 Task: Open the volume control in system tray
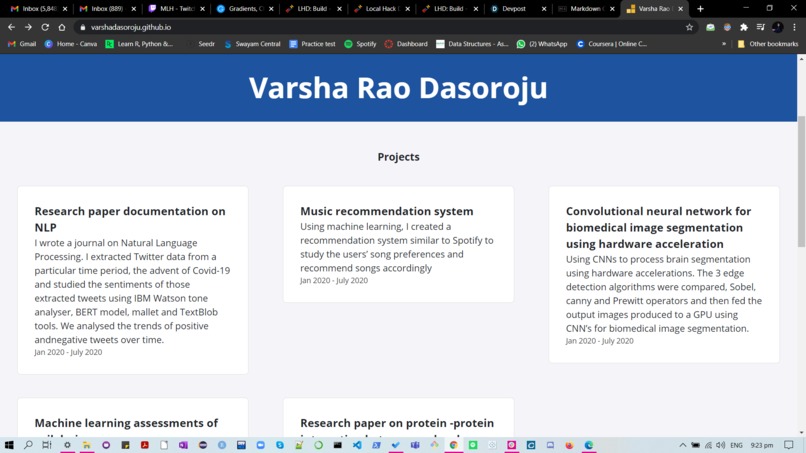click(721, 445)
